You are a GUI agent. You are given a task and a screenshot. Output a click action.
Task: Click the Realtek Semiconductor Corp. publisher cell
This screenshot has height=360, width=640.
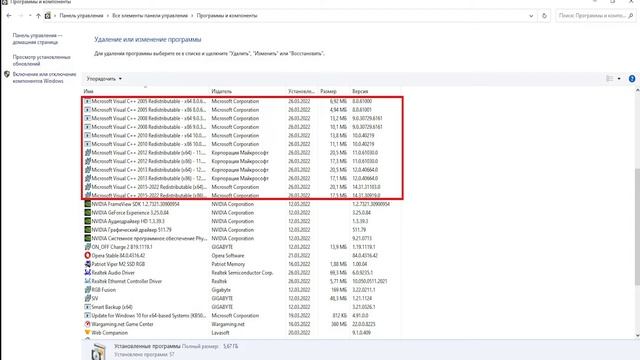tap(242, 273)
